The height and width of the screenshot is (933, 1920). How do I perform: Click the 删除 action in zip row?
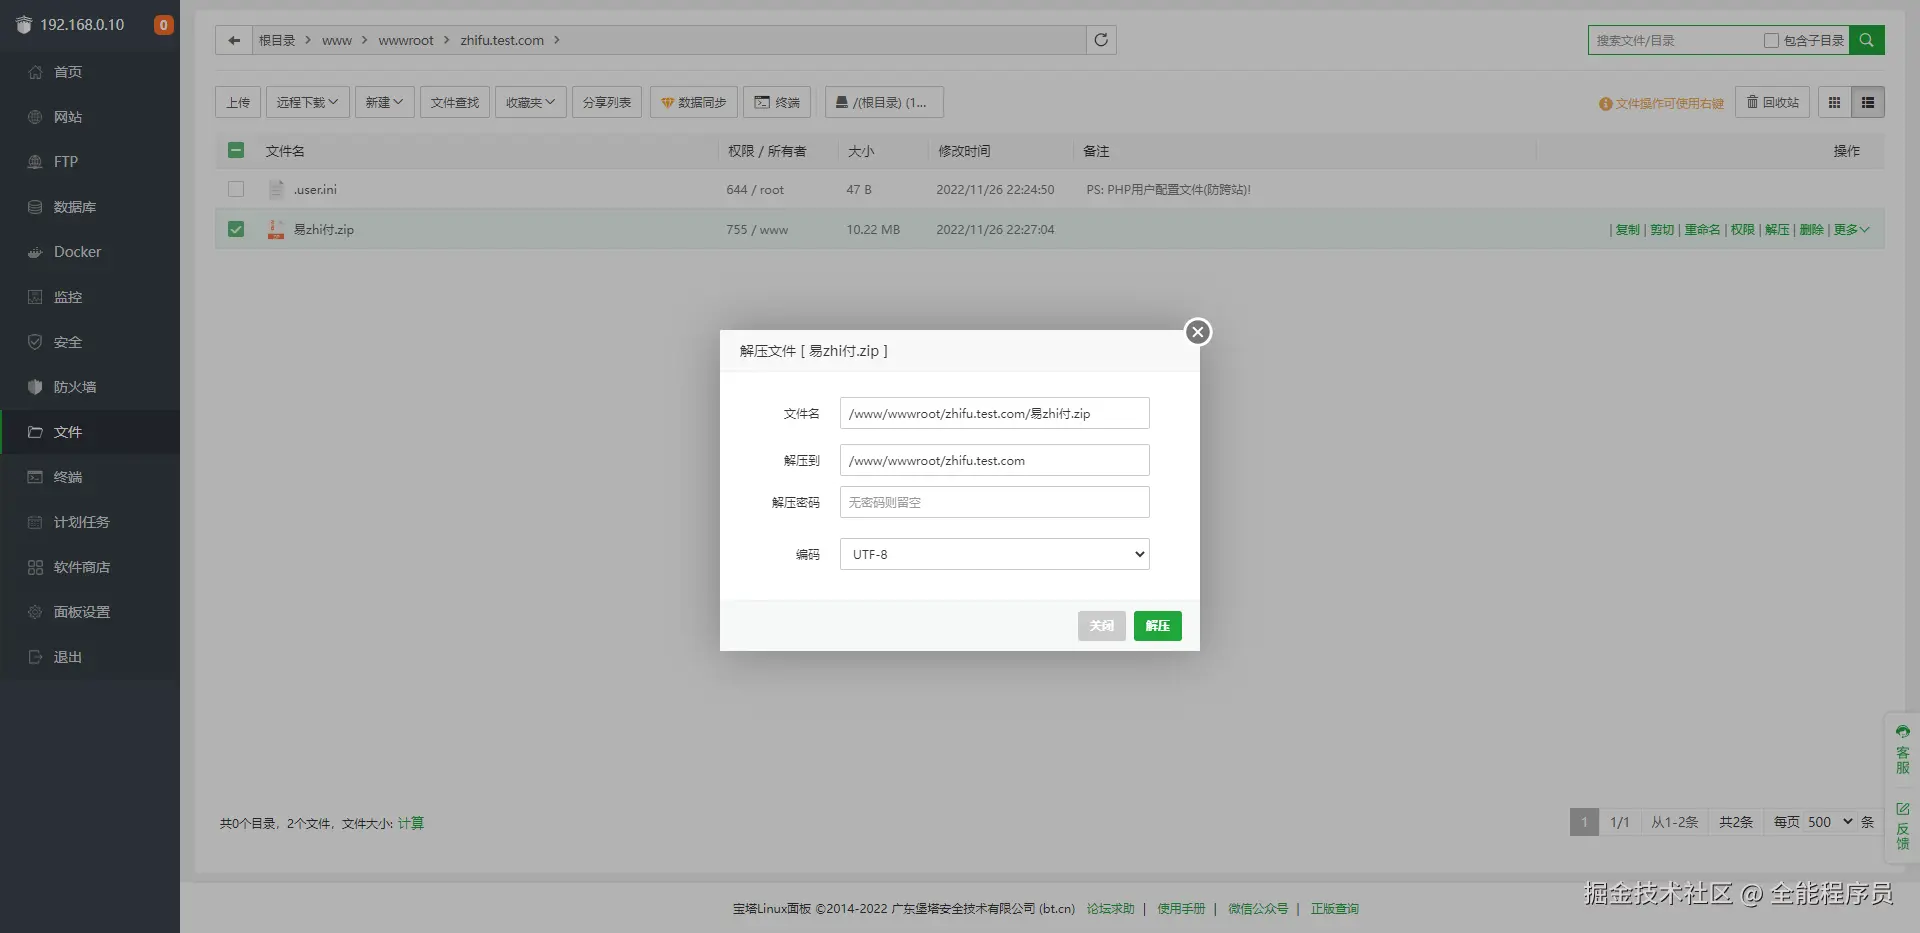coord(1811,229)
